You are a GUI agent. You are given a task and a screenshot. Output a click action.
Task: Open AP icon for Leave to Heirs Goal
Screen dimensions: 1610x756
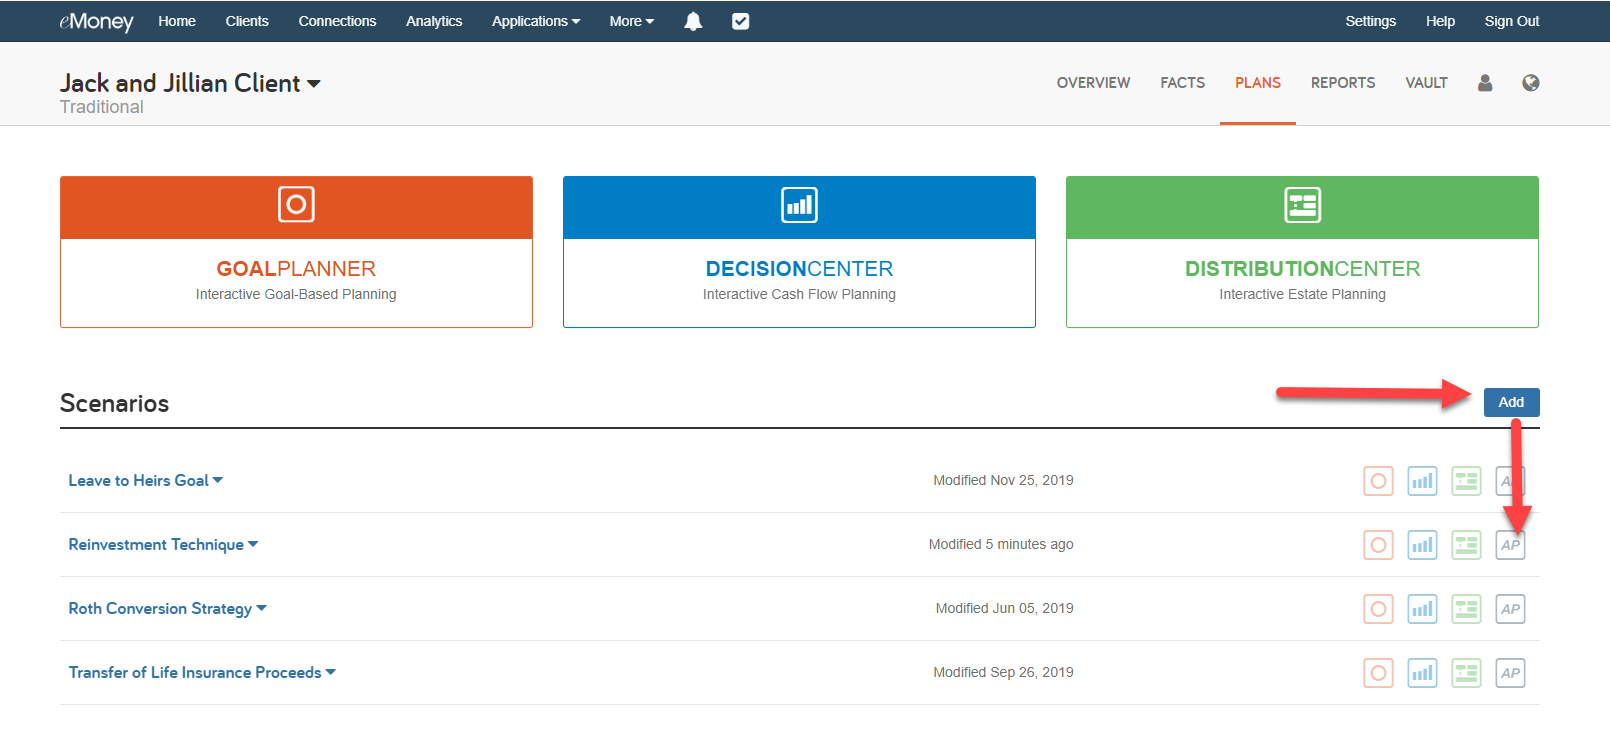coord(1510,481)
